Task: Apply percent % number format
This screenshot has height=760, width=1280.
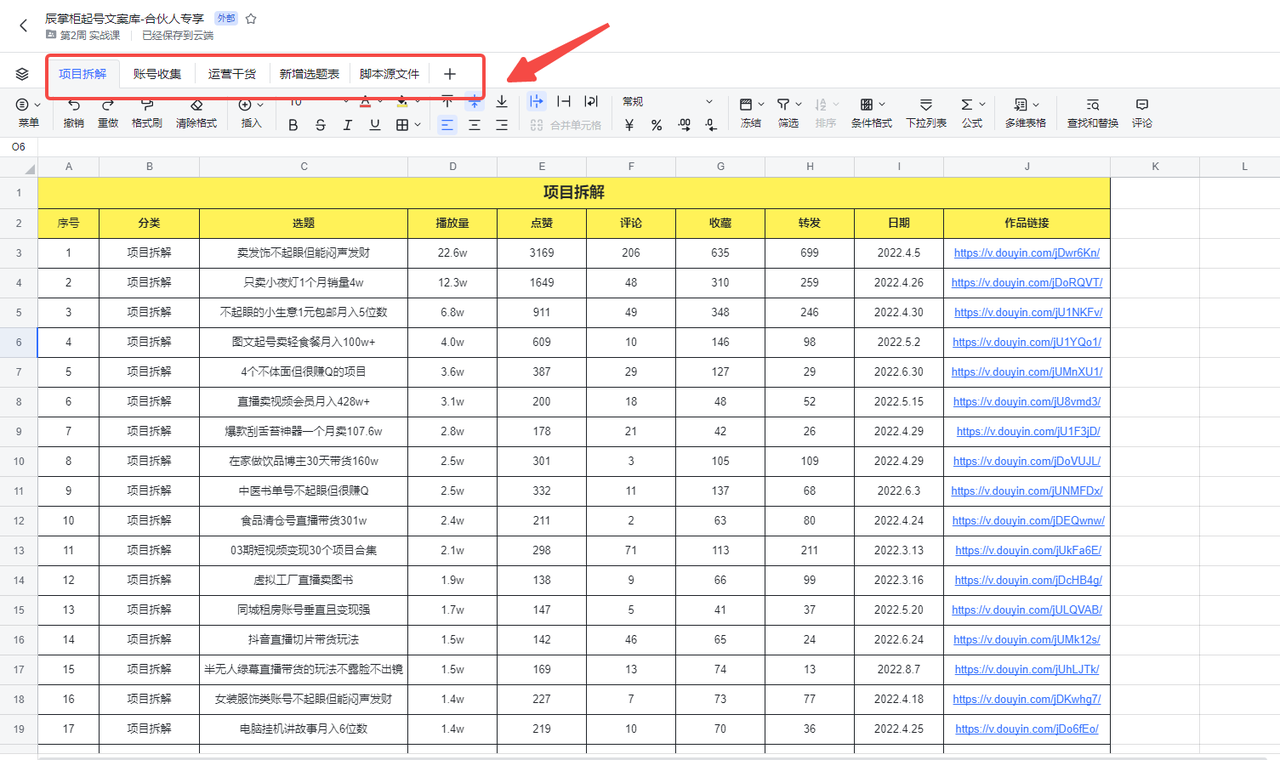Action: point(656,125)
